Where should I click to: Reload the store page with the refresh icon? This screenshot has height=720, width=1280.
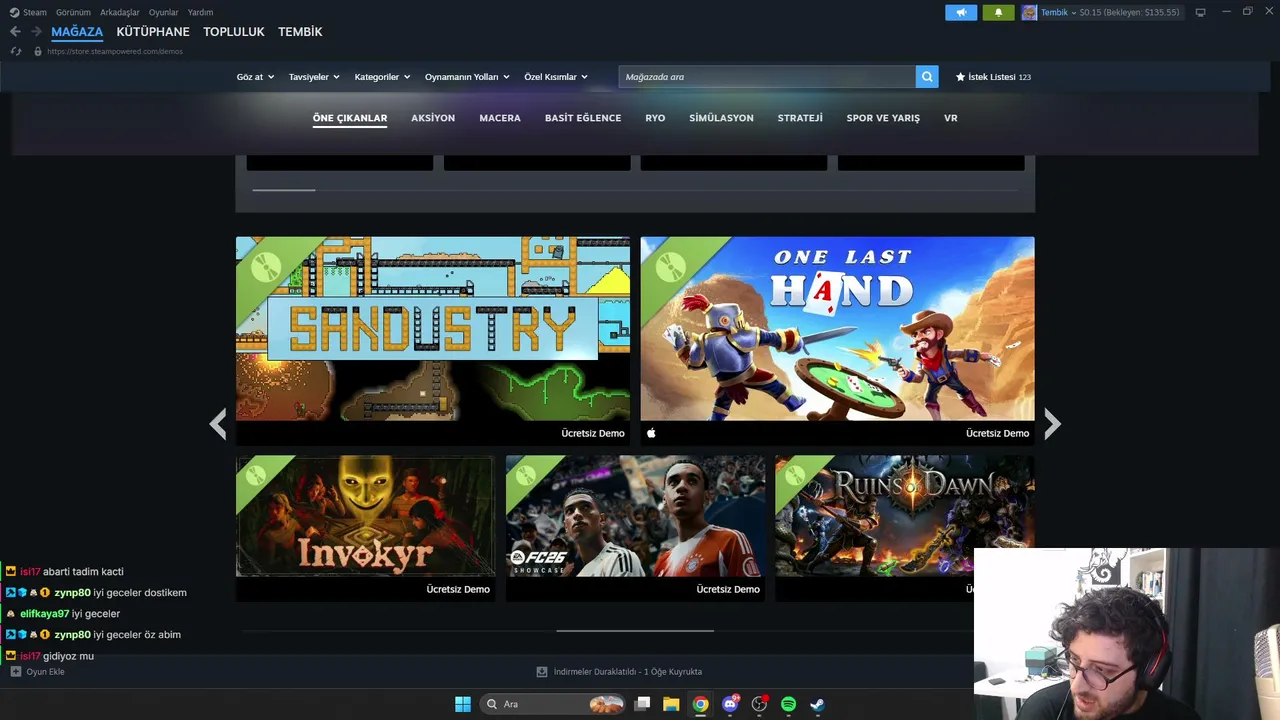pyautogui.click(x=15, y=51)
